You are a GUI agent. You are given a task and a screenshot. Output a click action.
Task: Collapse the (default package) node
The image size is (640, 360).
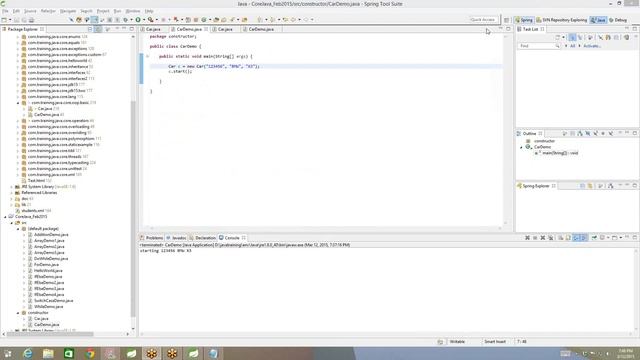tap(18, 229)
